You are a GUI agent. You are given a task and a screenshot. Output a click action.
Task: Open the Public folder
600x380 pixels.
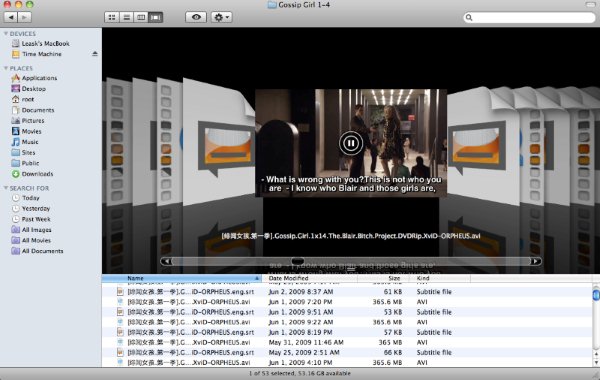coord(25,163)
